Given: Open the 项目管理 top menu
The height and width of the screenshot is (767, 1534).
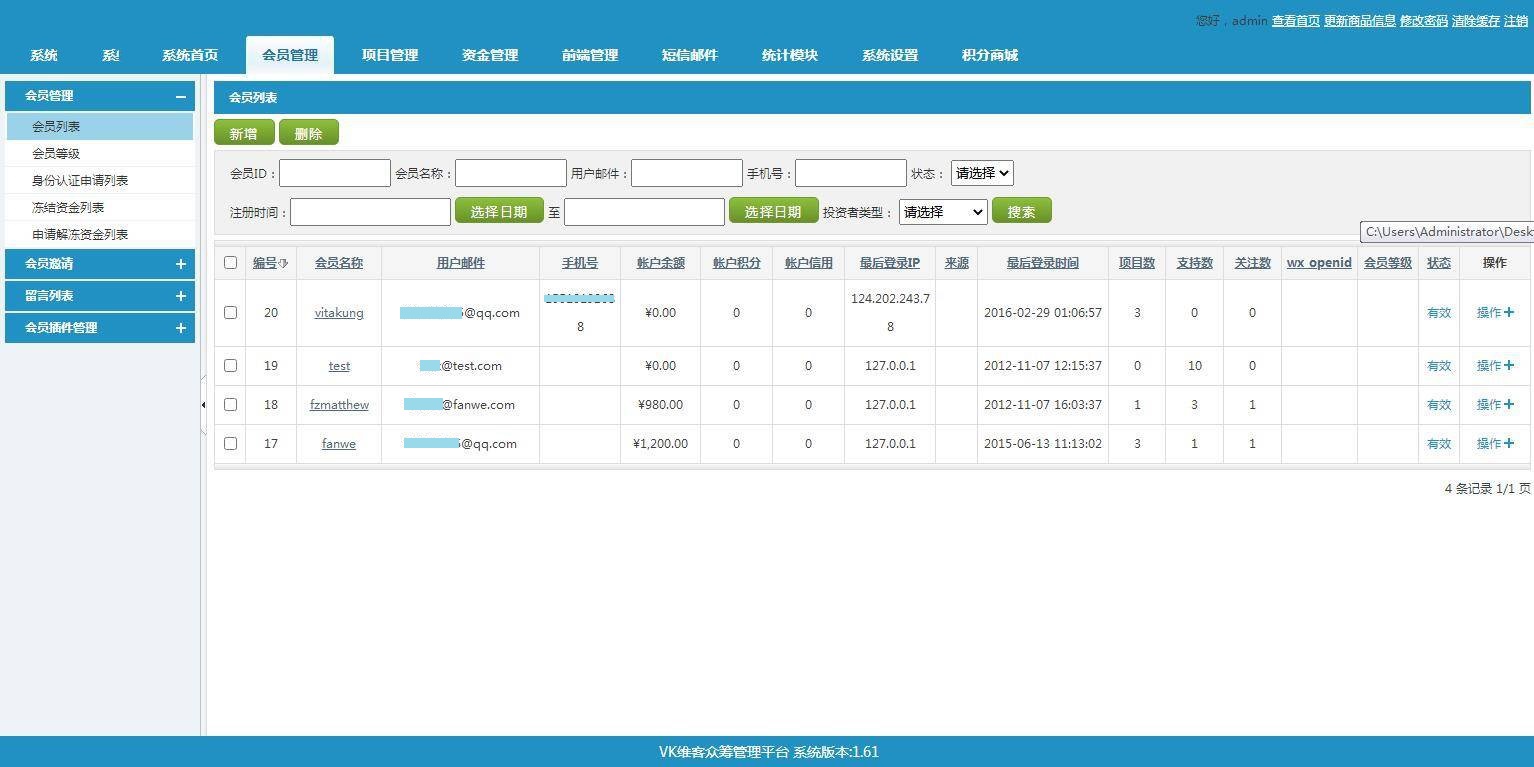Looking at the screenshot, I should click(x=390, y=55).
